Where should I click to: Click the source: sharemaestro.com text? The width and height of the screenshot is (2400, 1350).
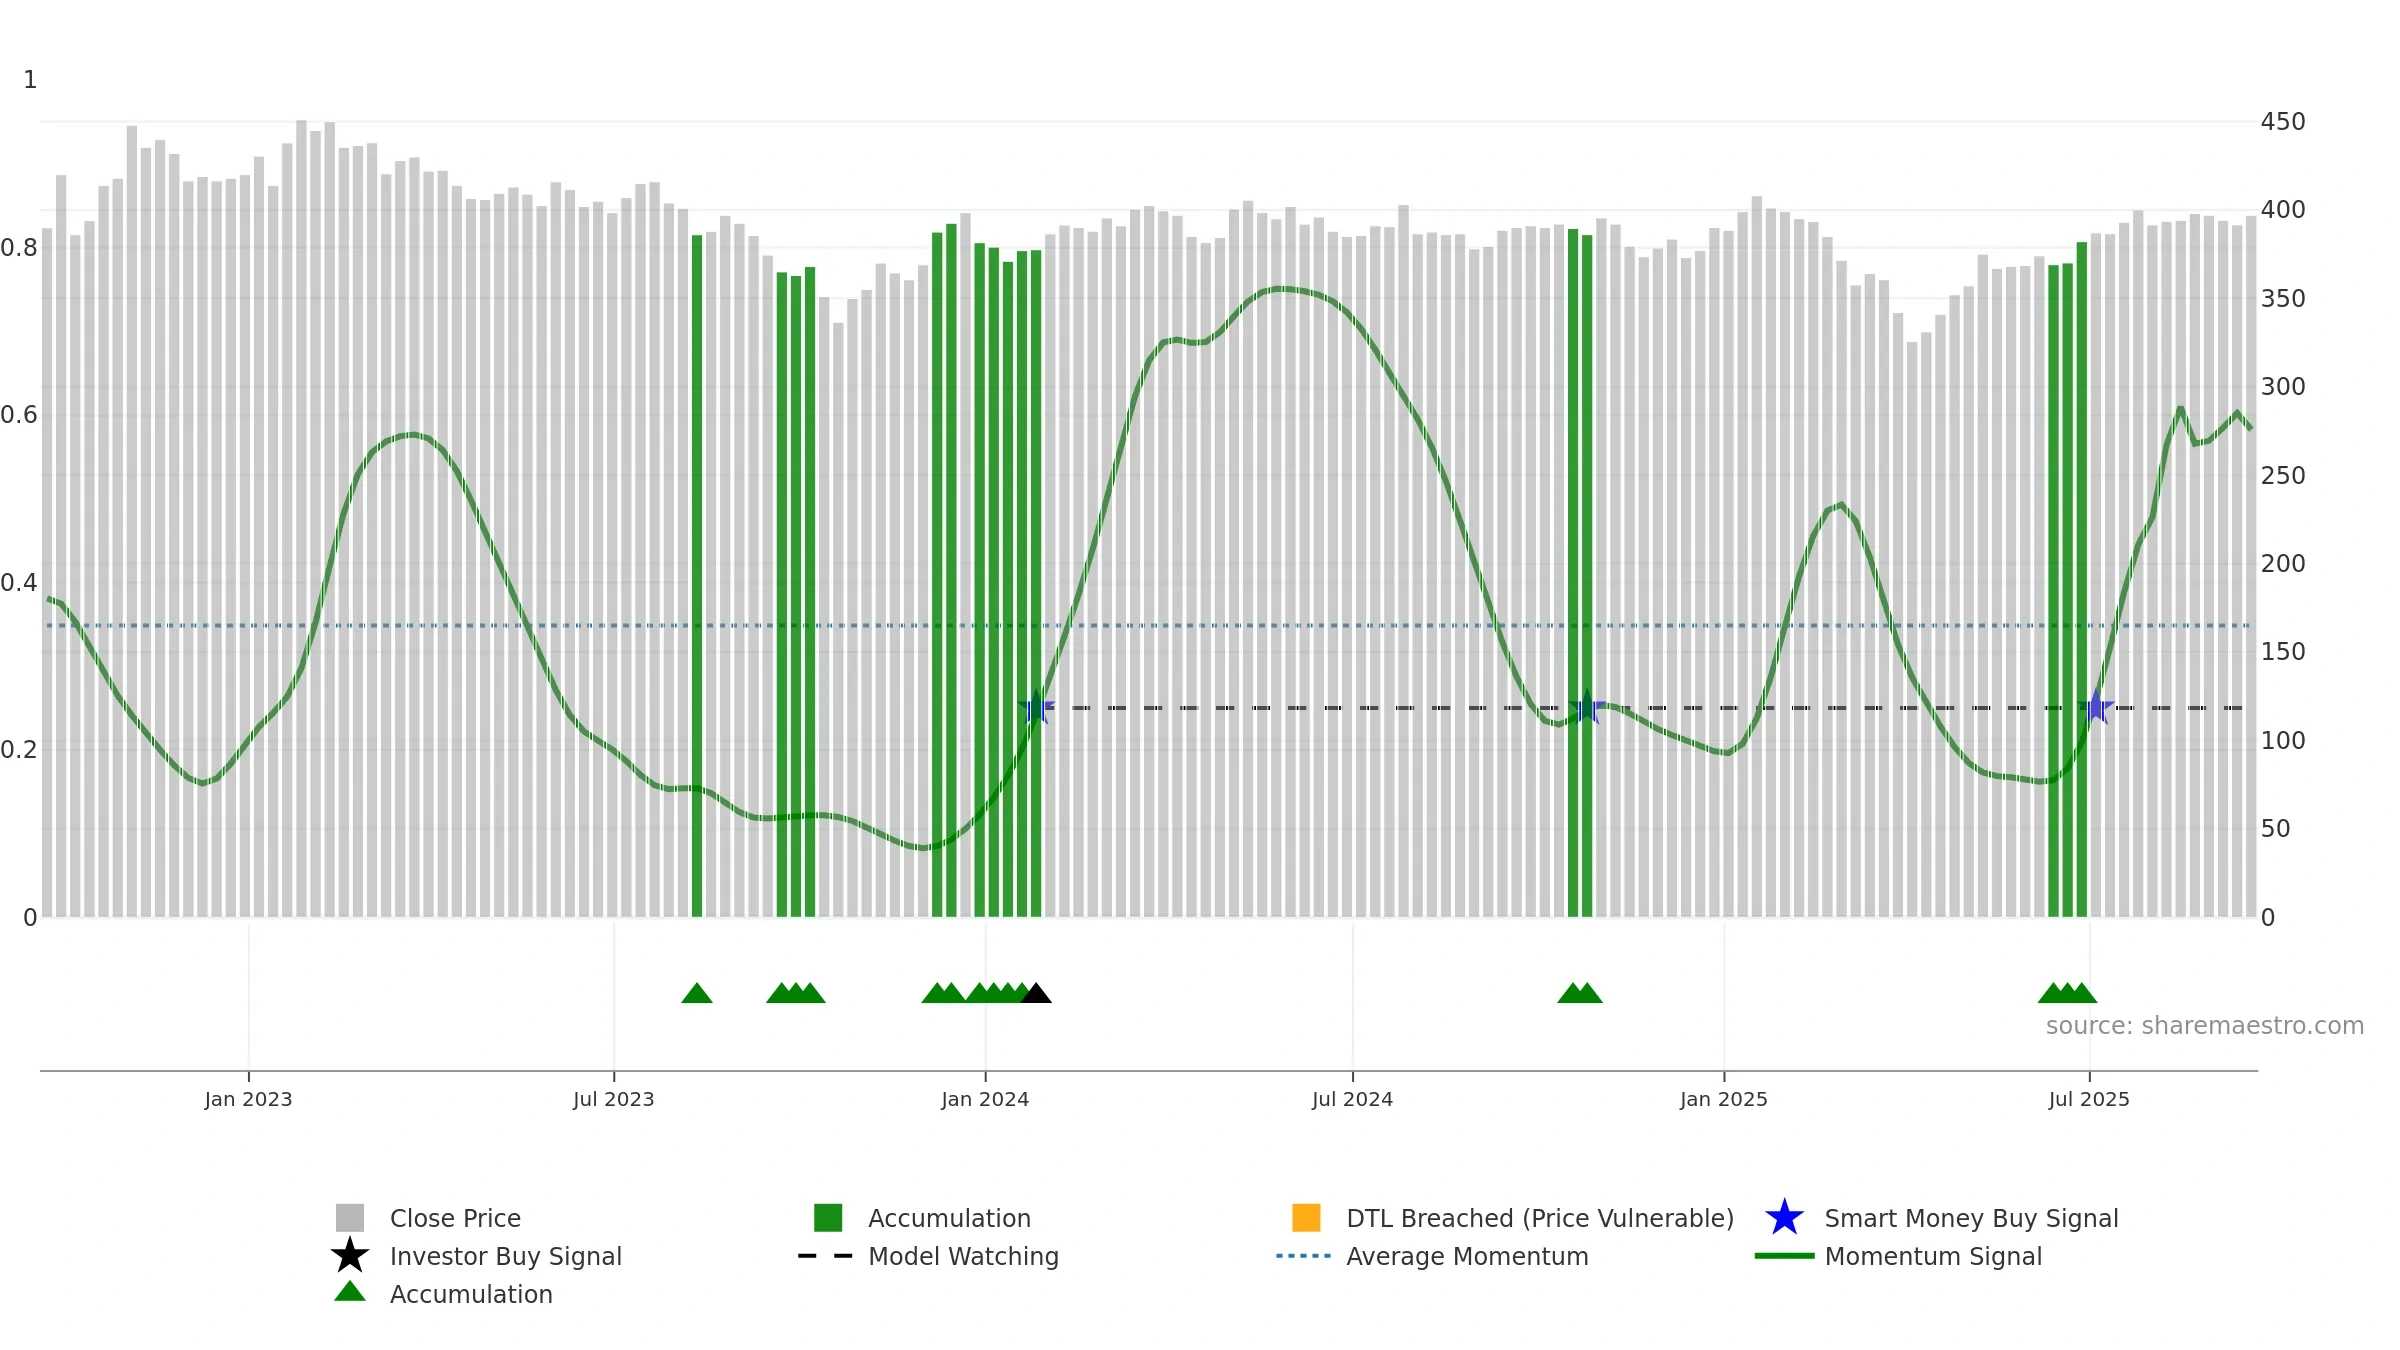point(2205,1026)
